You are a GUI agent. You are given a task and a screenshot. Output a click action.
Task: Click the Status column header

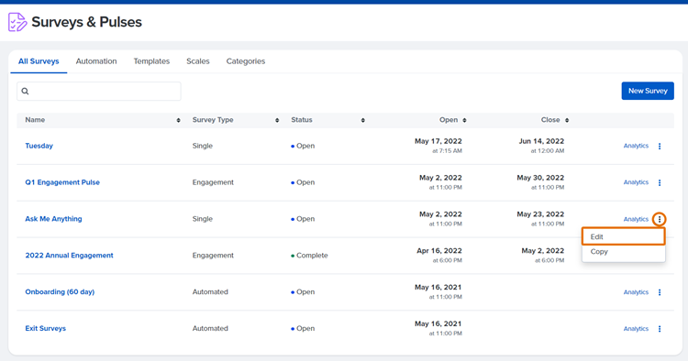[302, 120]
